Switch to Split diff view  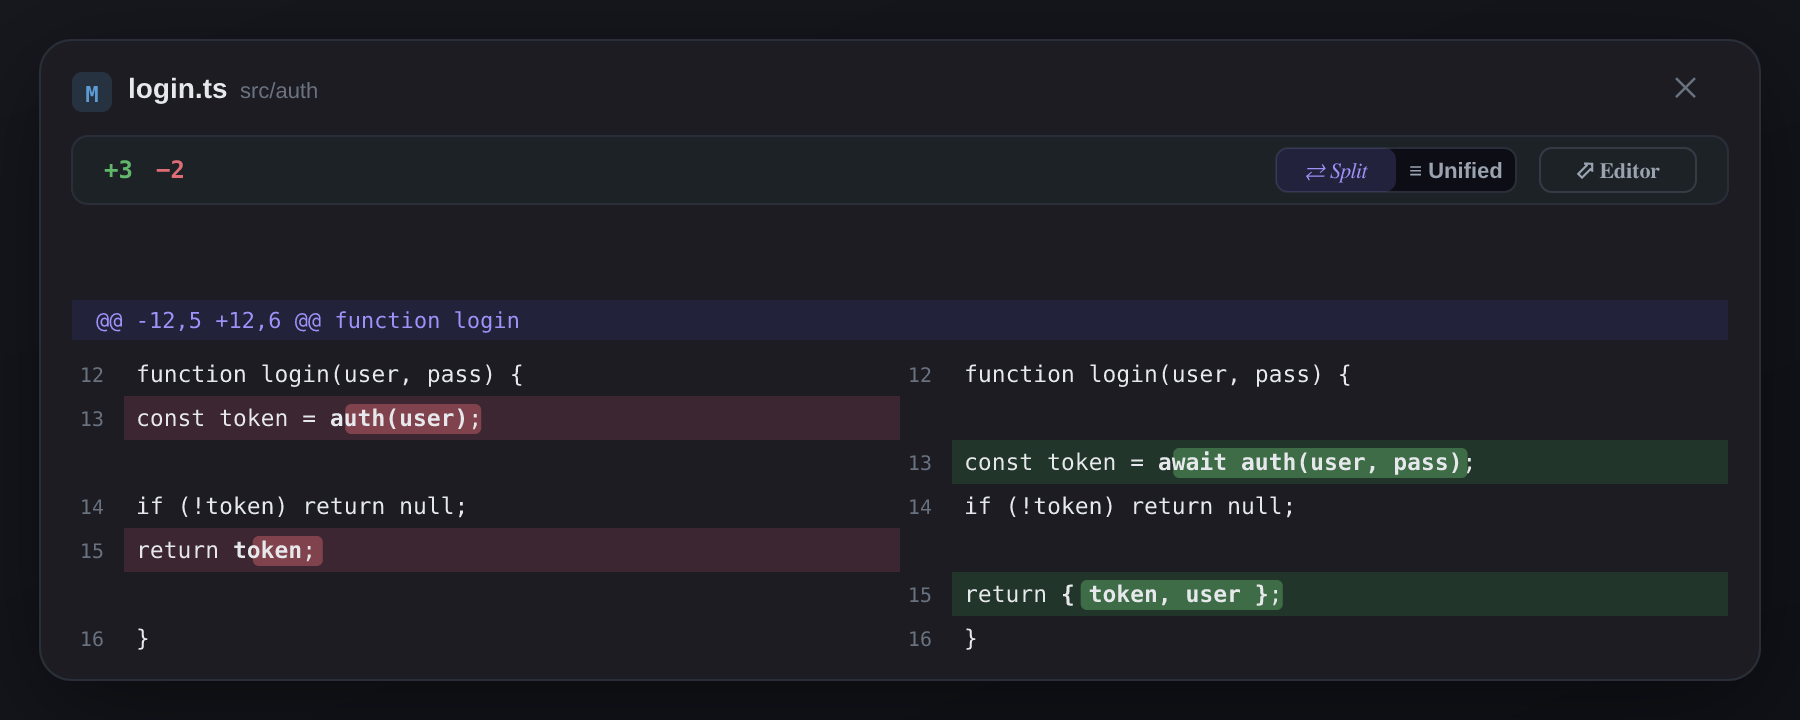coord(1336,171)
